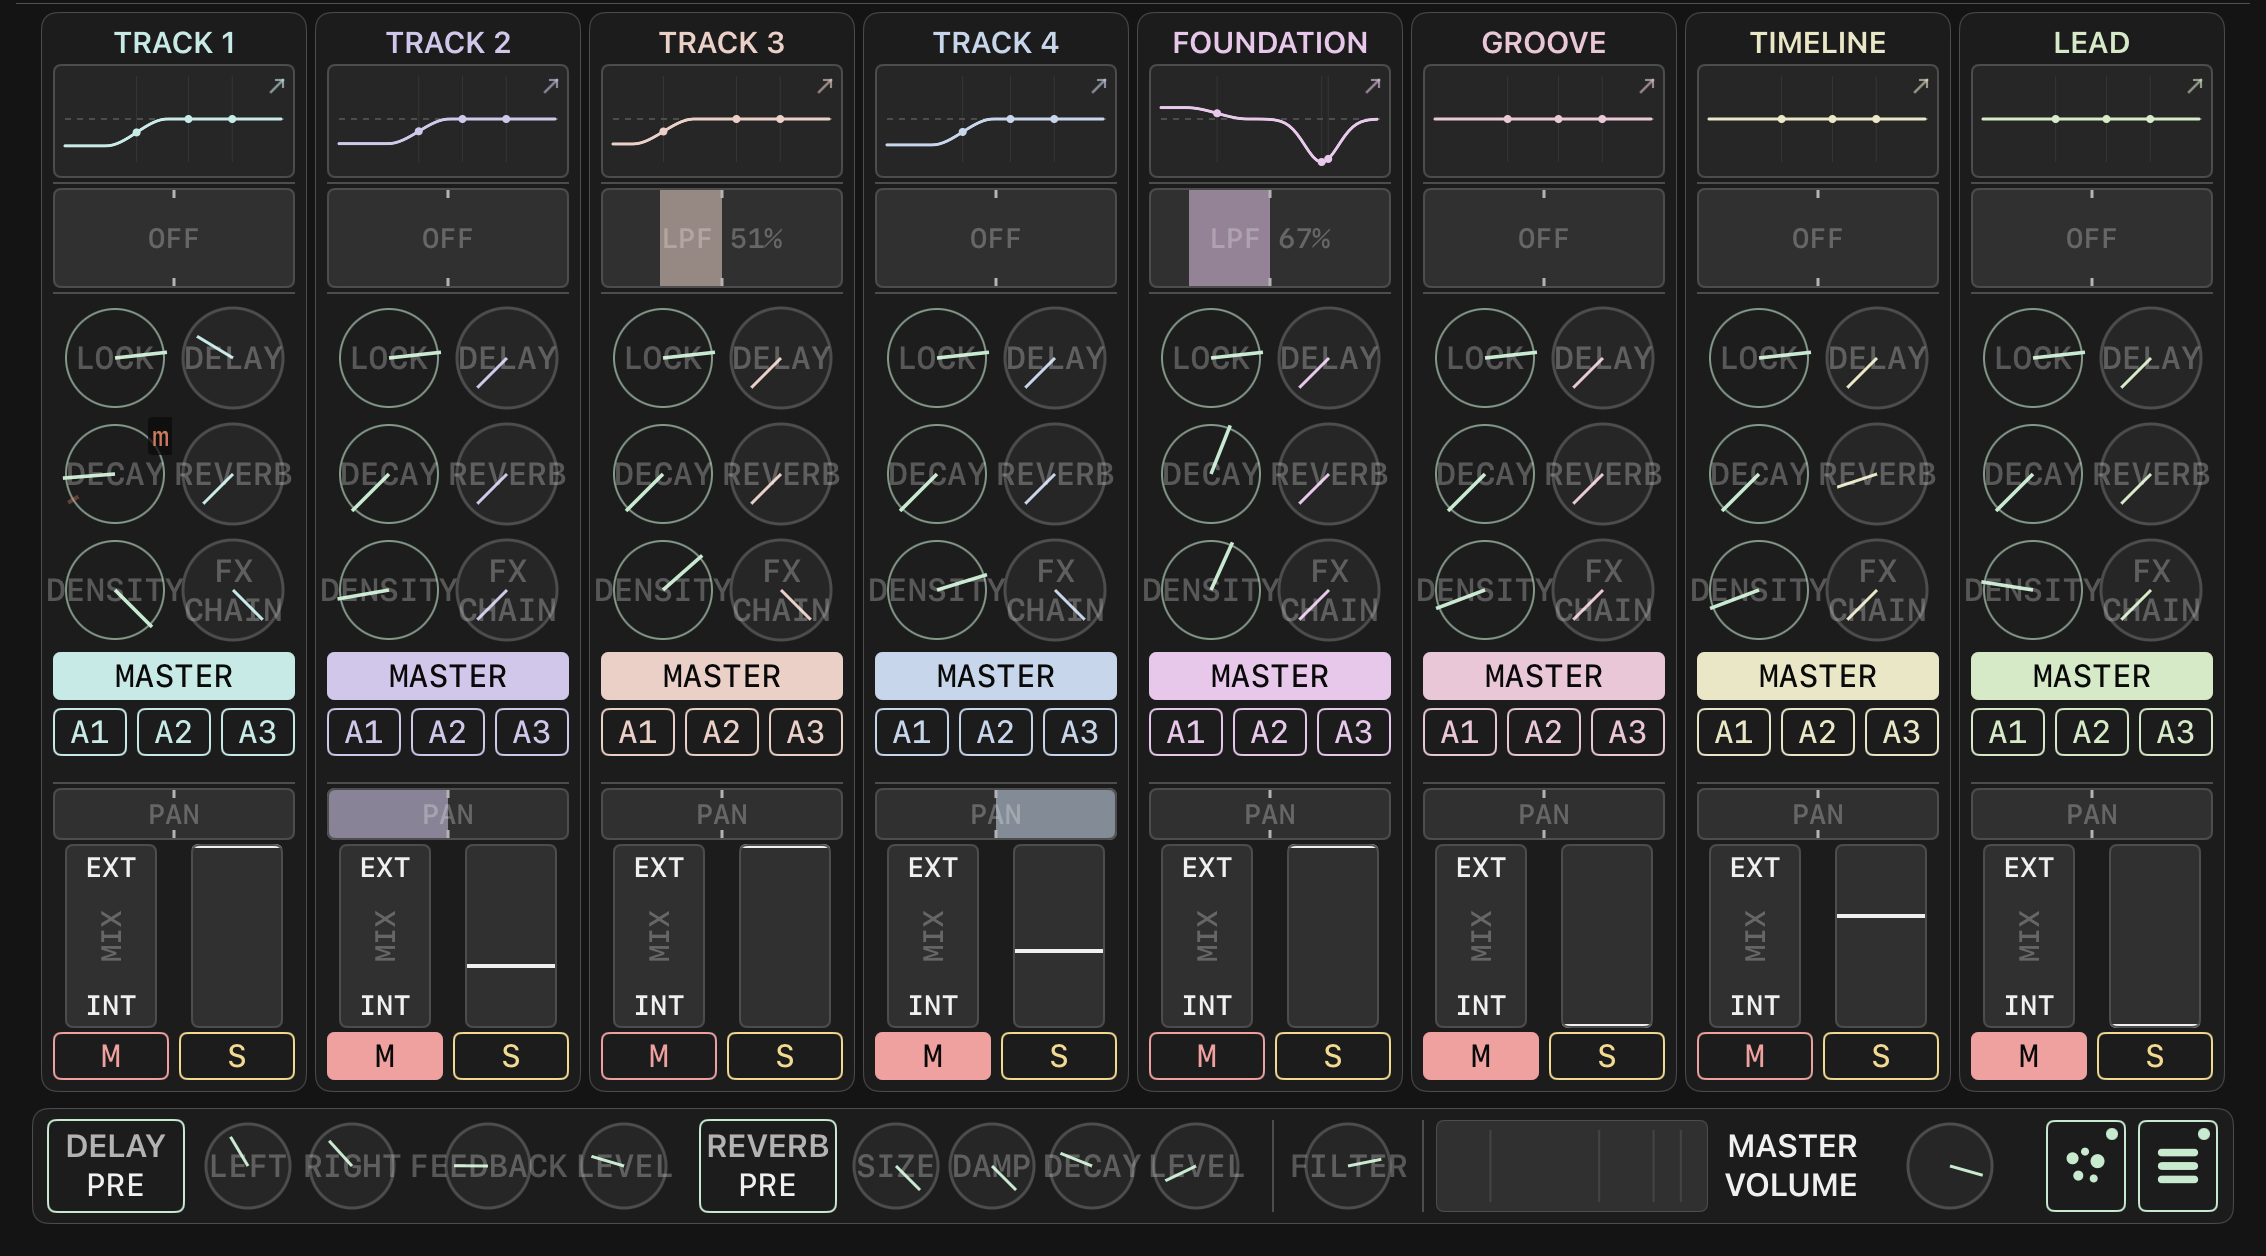Screen dimensions: 2266x1256
Task: Click the Foundation DENSITY knob
Action: pos(1211,590)
